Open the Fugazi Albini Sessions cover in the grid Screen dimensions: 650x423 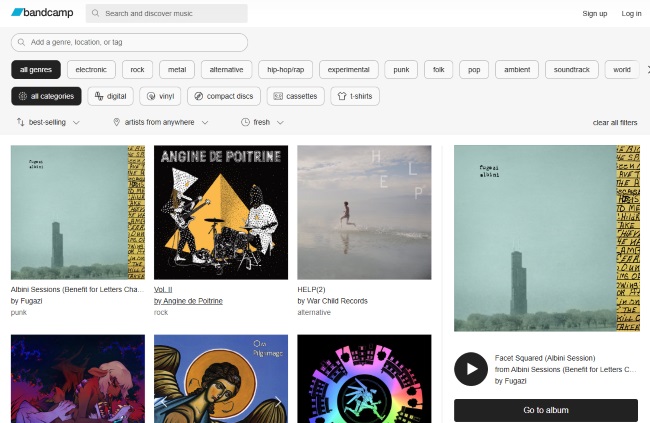tap(78, 212)
